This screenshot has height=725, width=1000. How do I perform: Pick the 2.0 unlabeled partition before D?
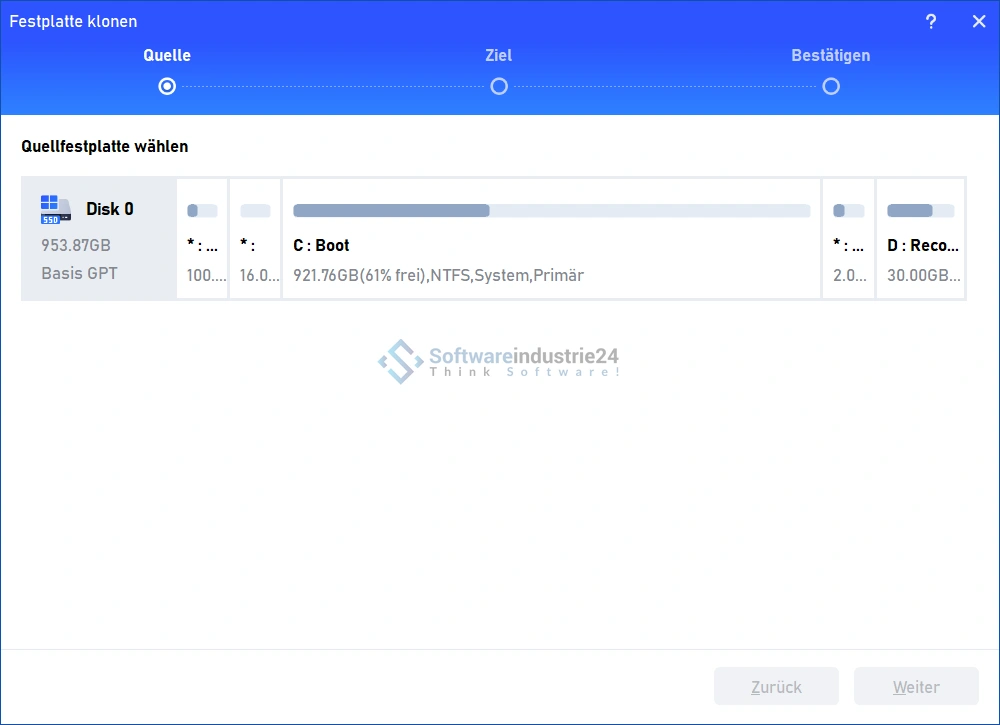coord(849,245)
